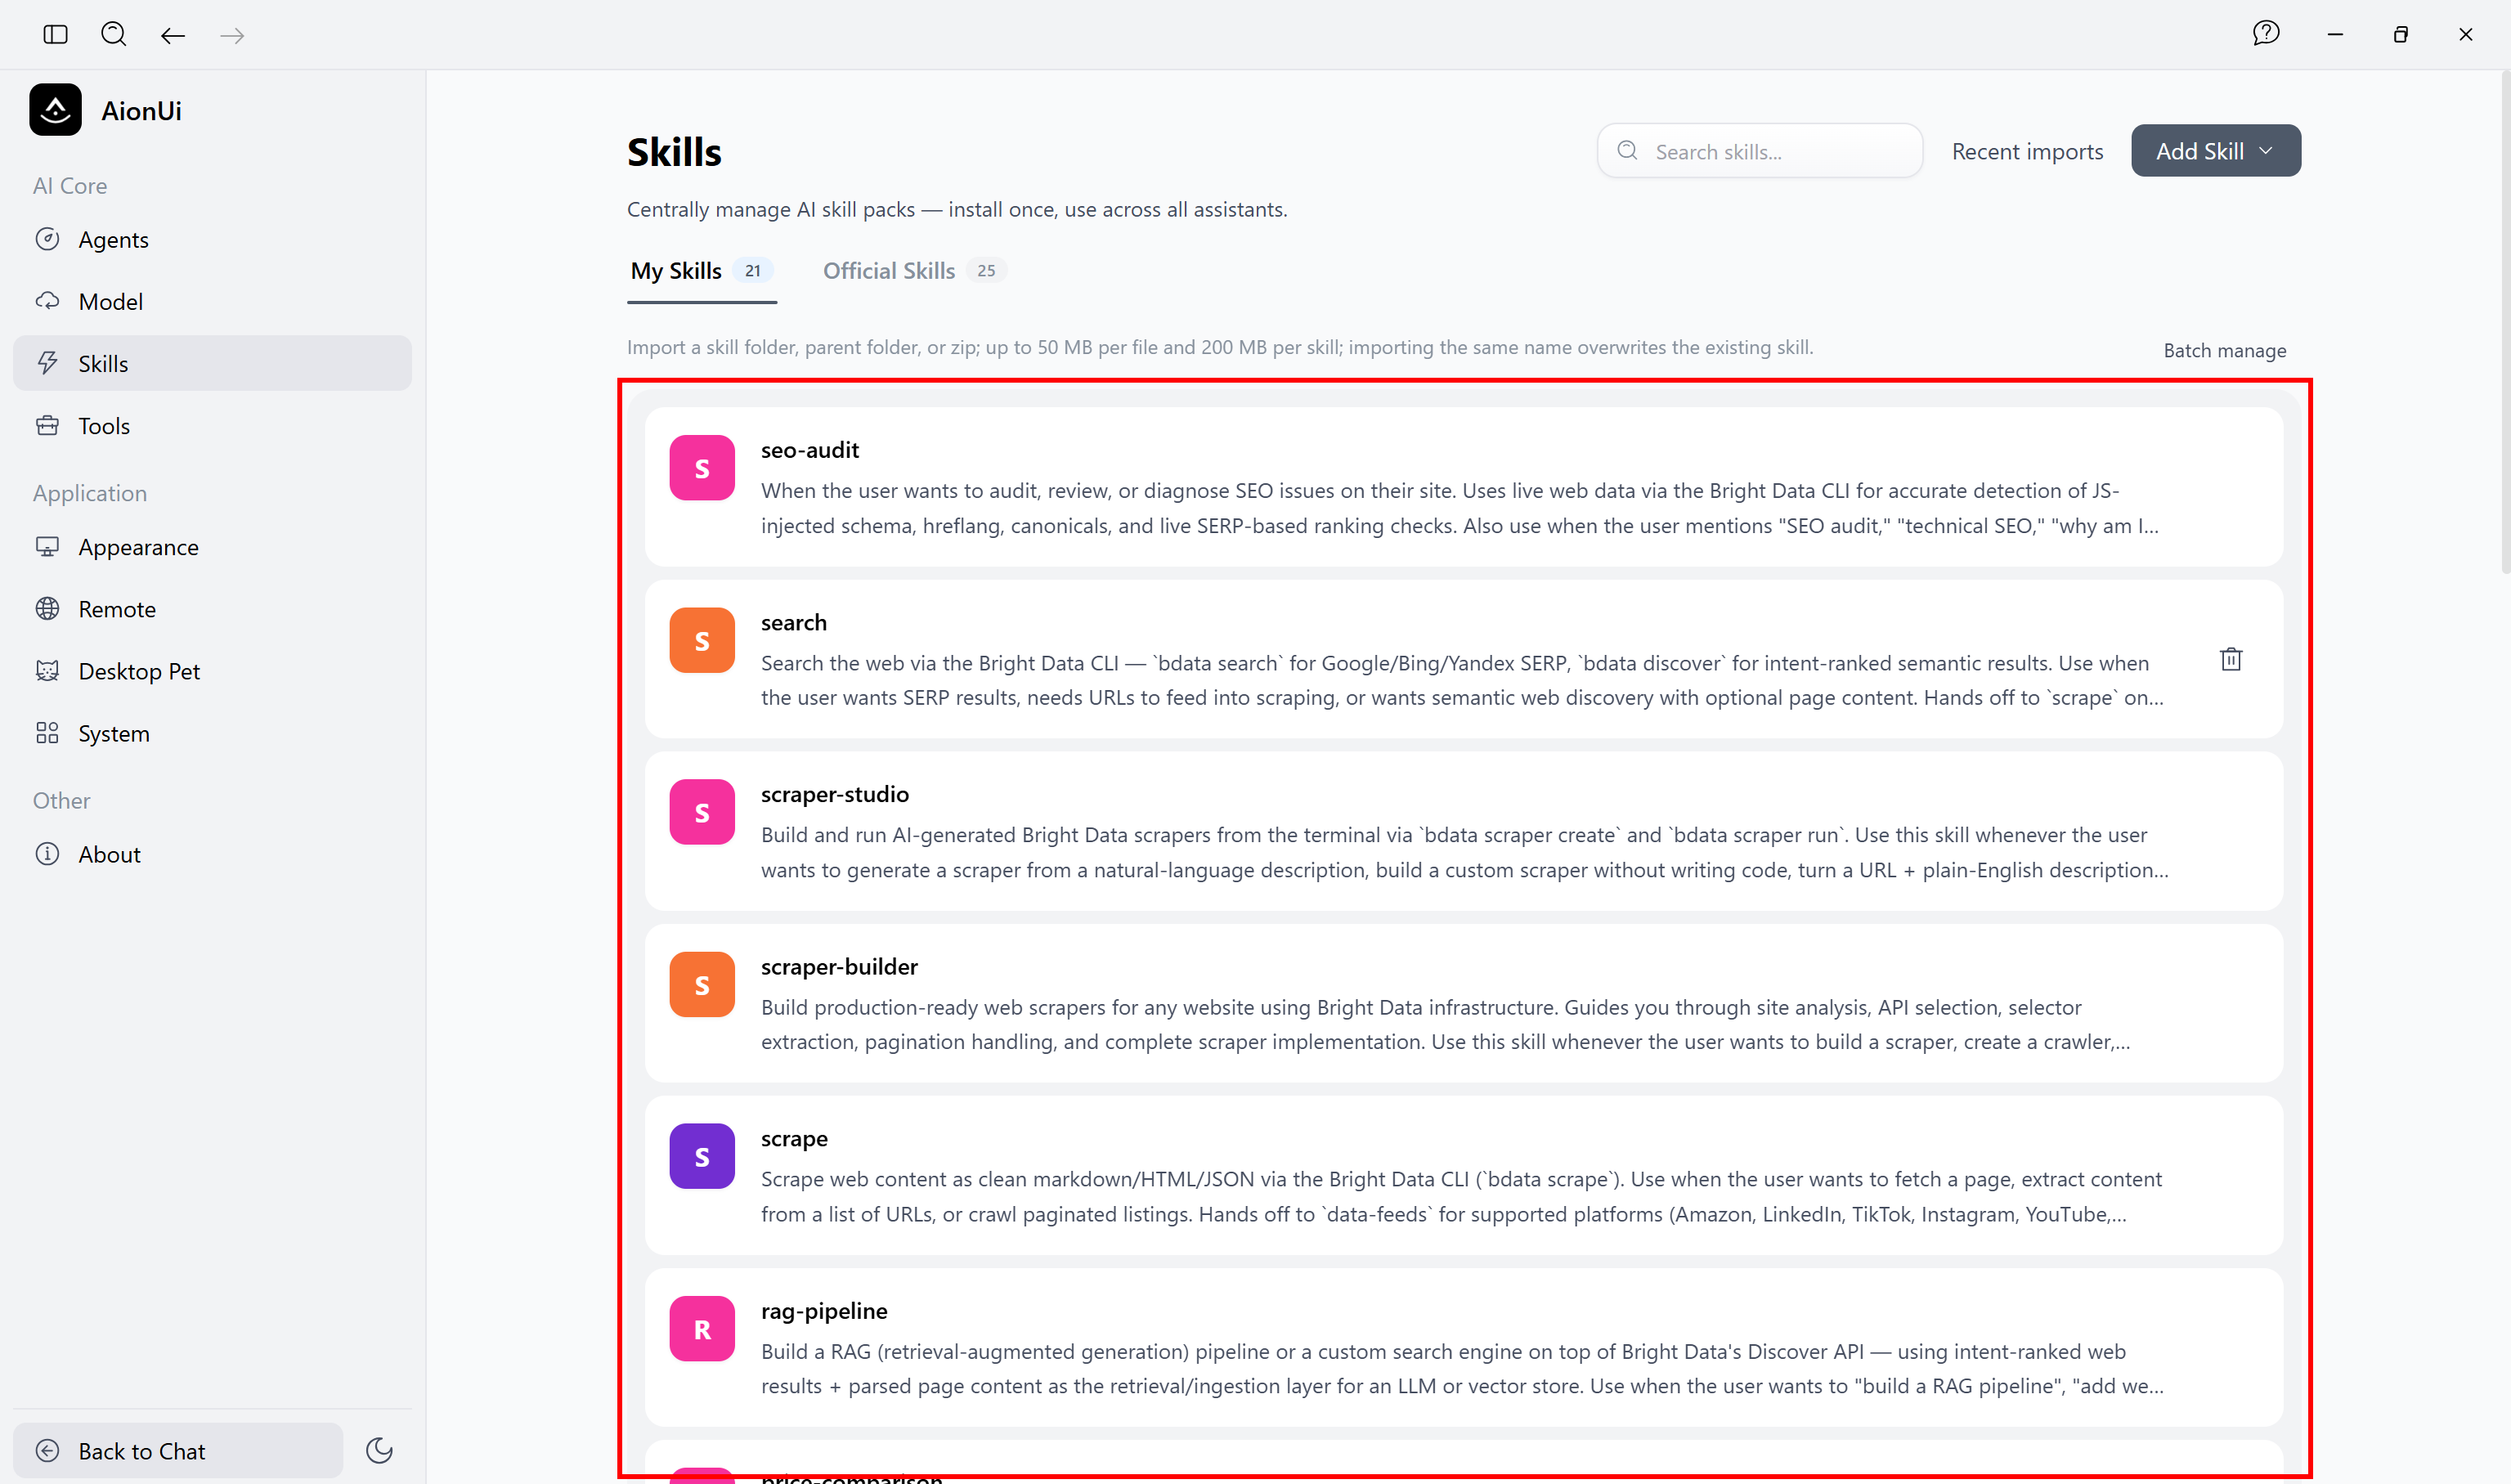Image resolution: width=2511 pixels, height=1484 pixels.
Task: Toggle the sidebar panel icon
Action: click(x=56, y=35)
